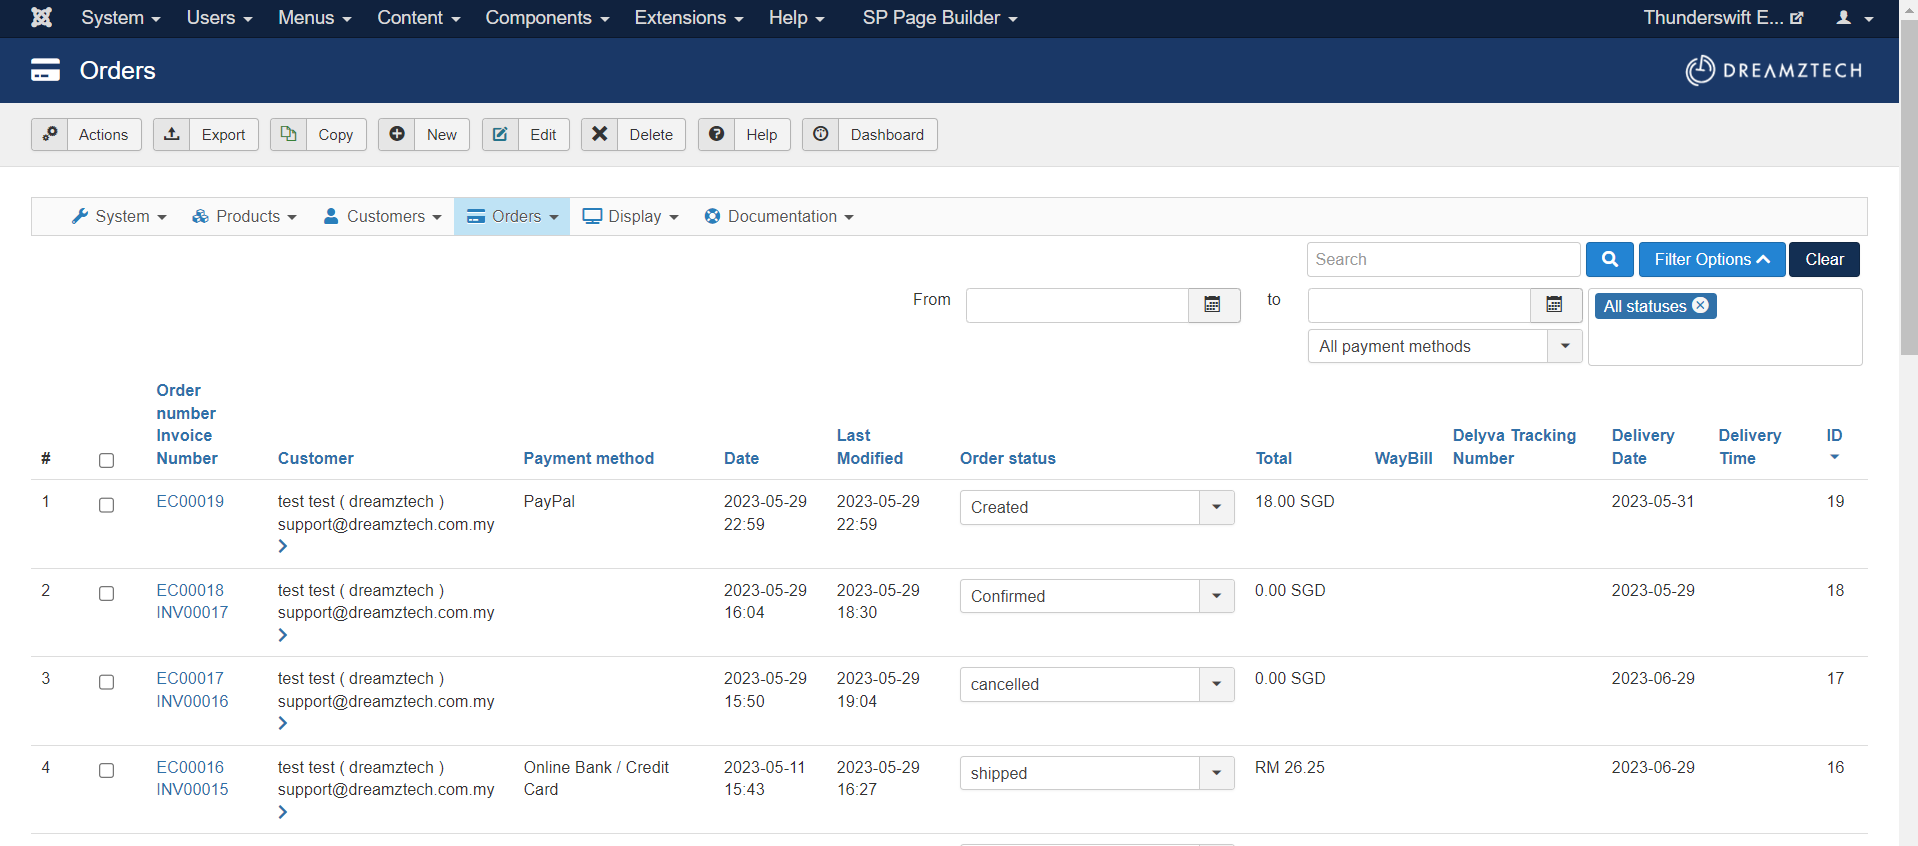
Task: Sort orders by Total column
Action: [1274, 458]
